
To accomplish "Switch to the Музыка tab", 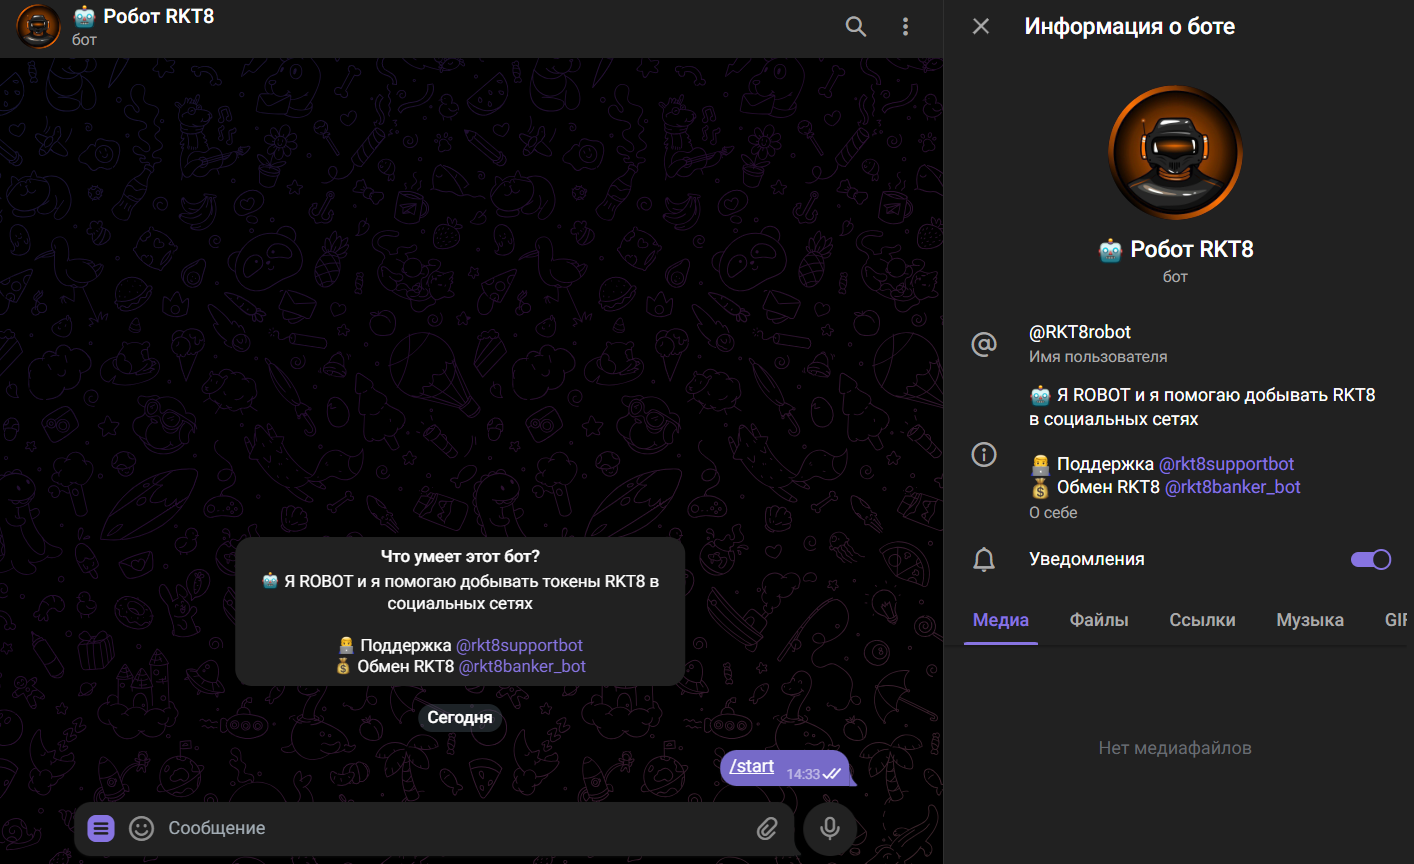I will pyautogui.click(x=1310, y=620).
